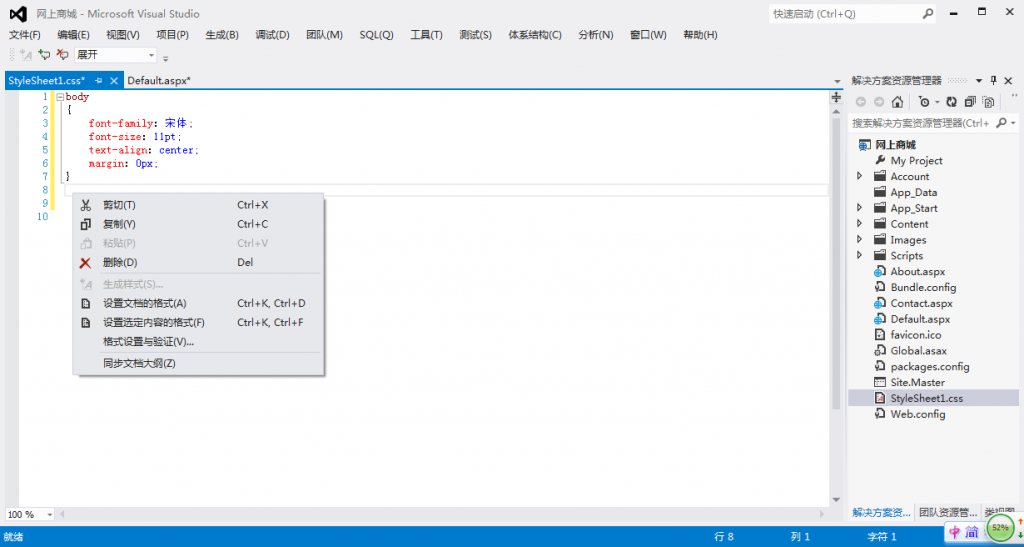Click the editor split handle icon
The height and width of the screenshot is (547, 1024).
click(x=835, y=97)
